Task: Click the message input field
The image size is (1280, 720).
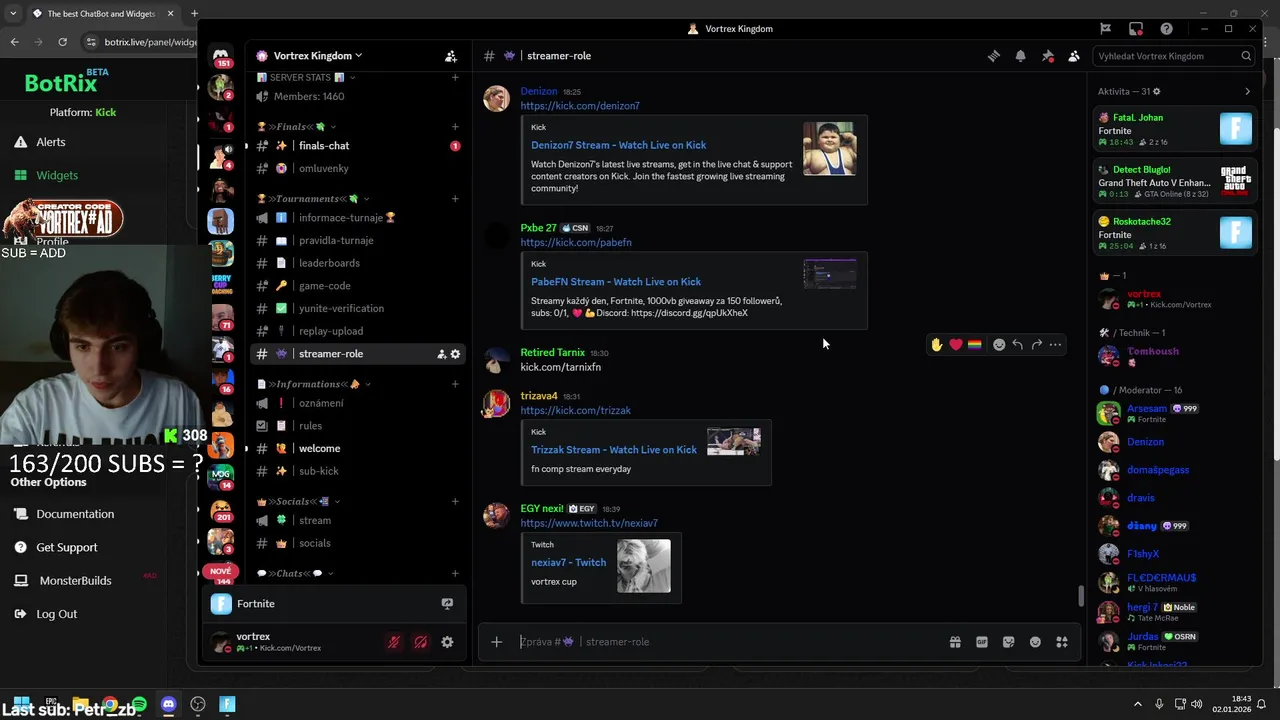Action: (730, 642)
